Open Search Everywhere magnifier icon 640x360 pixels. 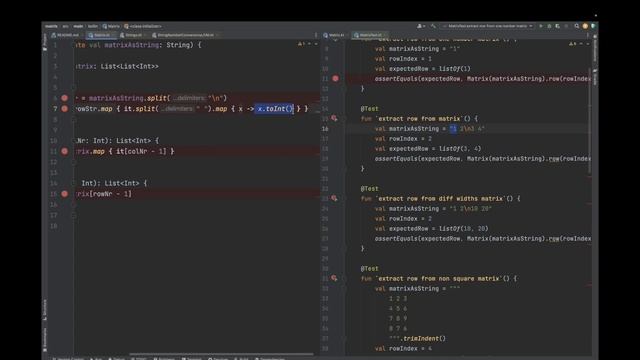577,26
